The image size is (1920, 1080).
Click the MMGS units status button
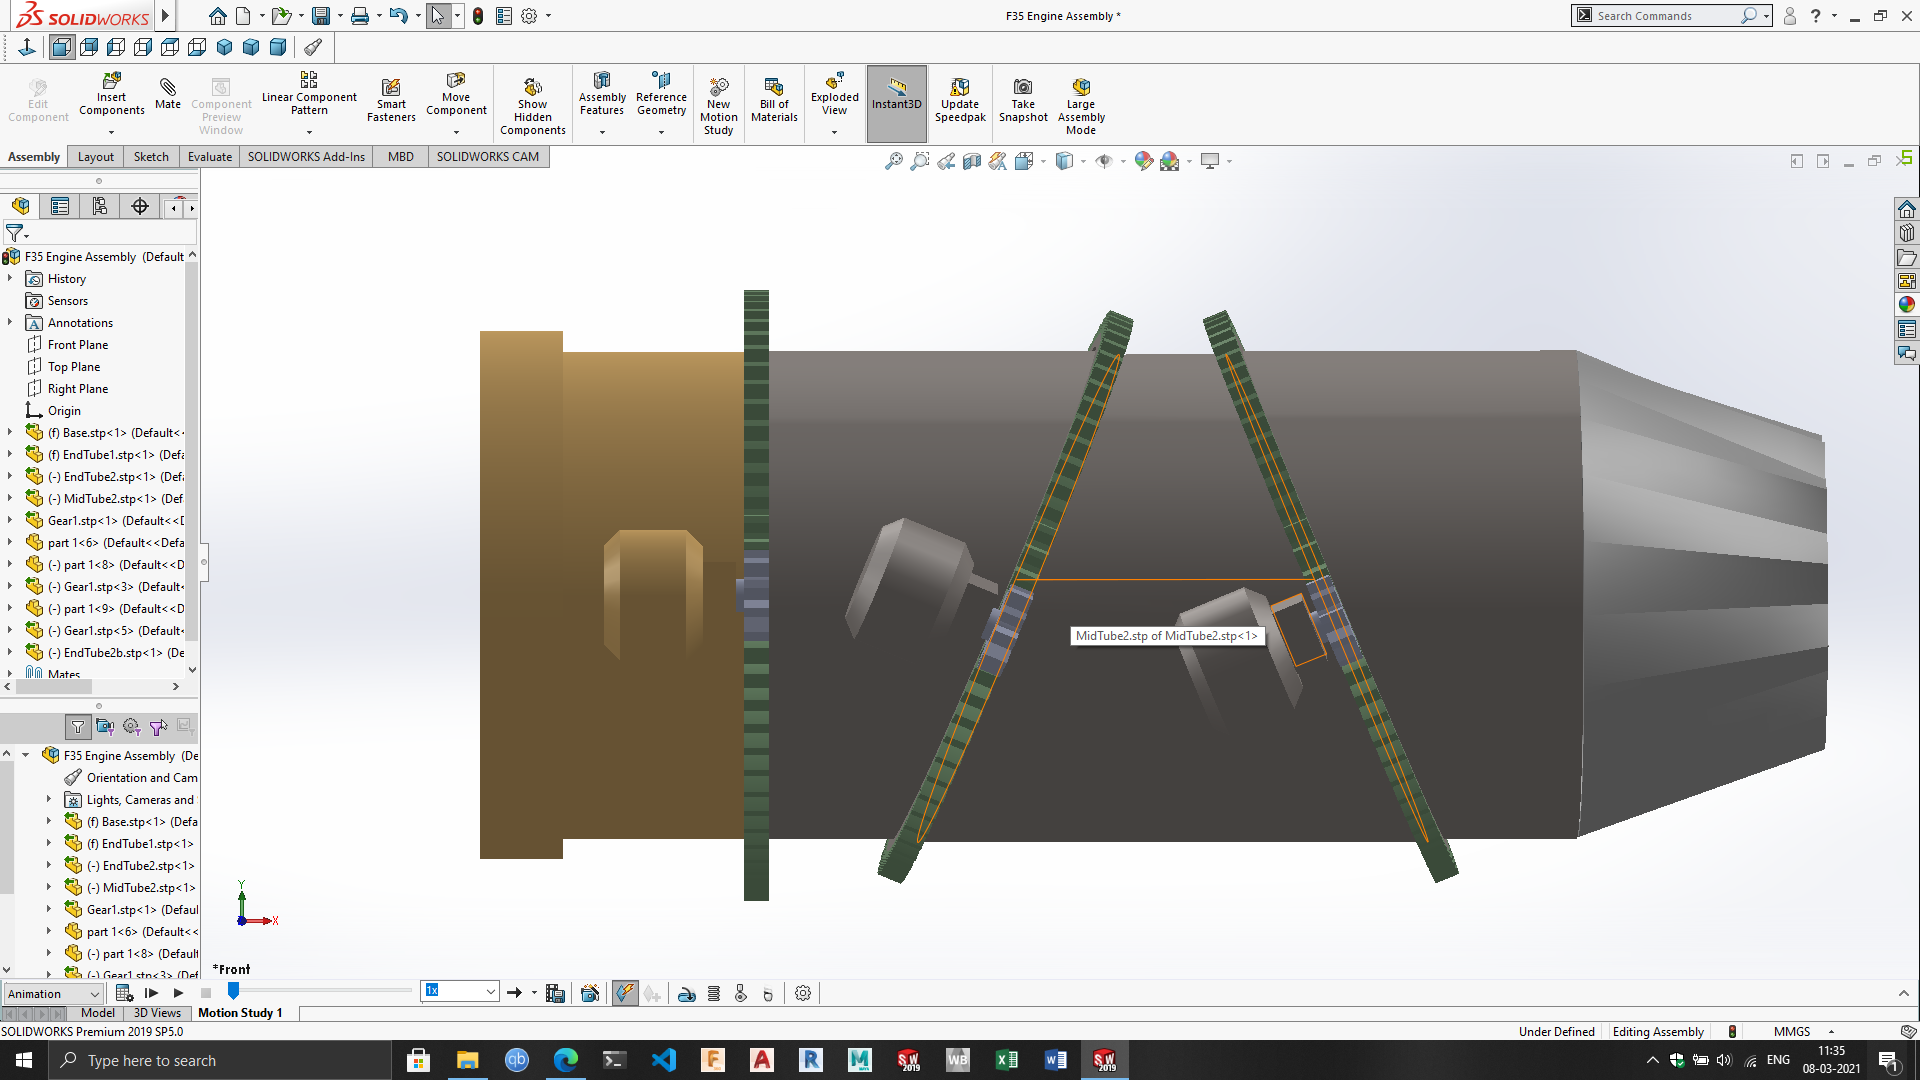(1792, 1032)
